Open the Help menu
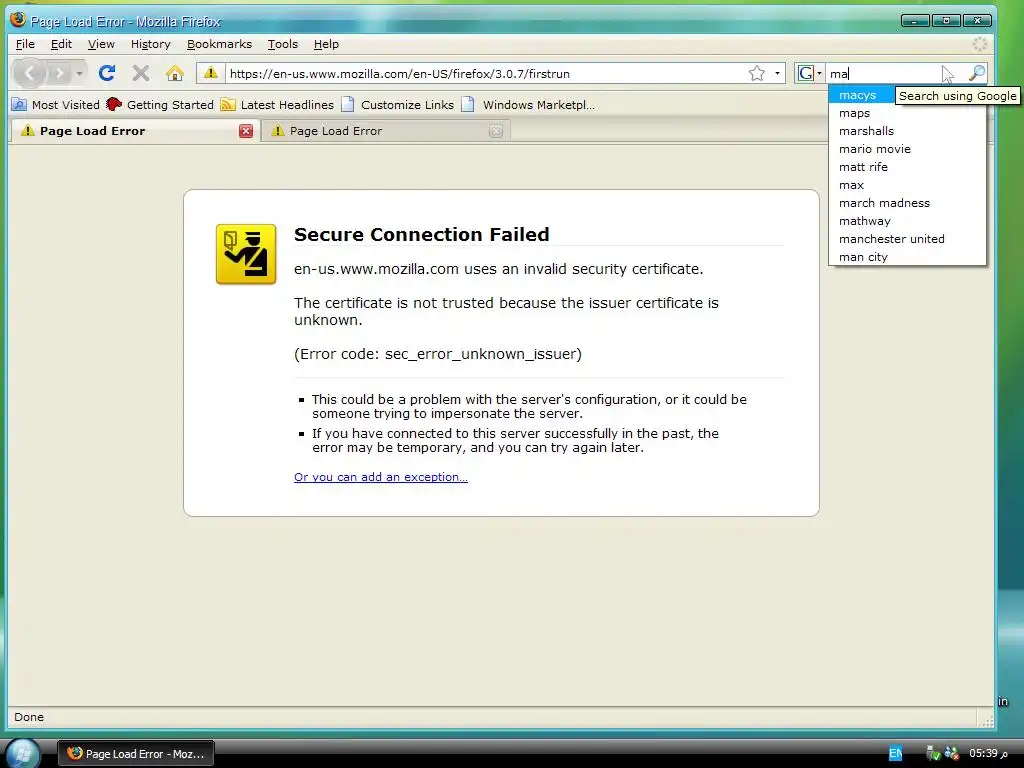 tap(326, 44)
